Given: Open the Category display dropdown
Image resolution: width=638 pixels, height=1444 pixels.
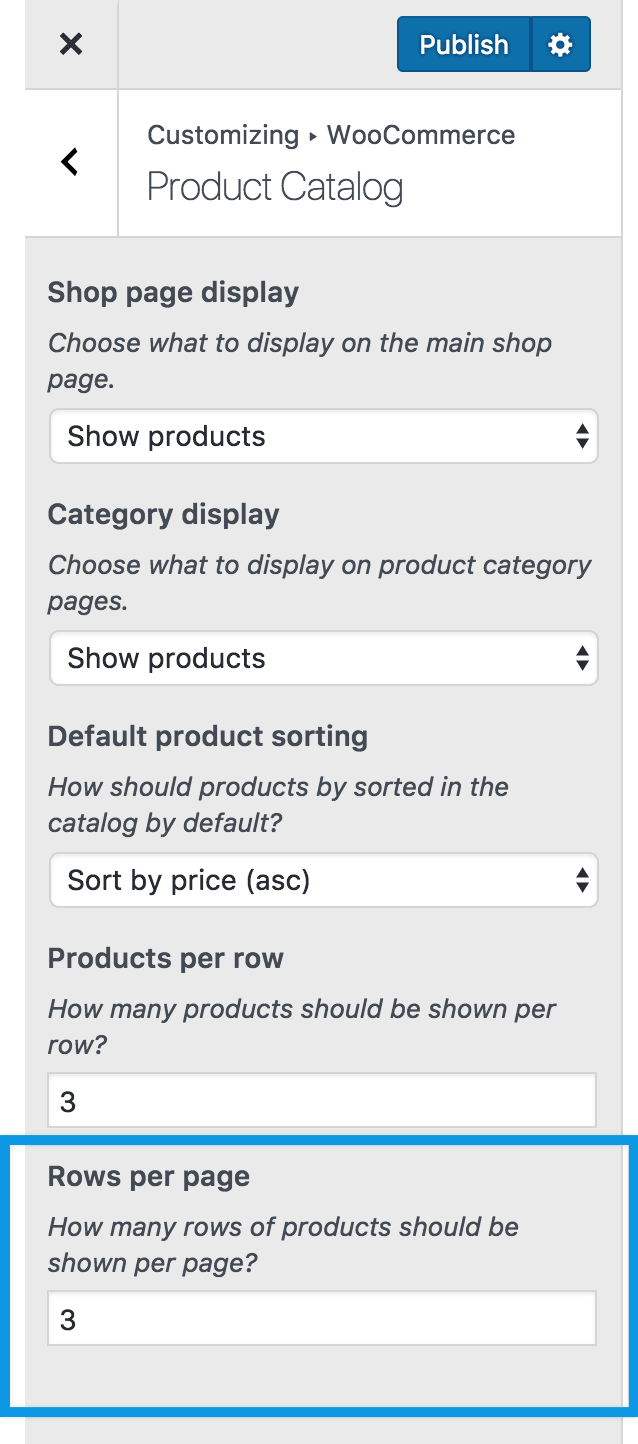Looking at the screenshot, I should coord(323,658).
